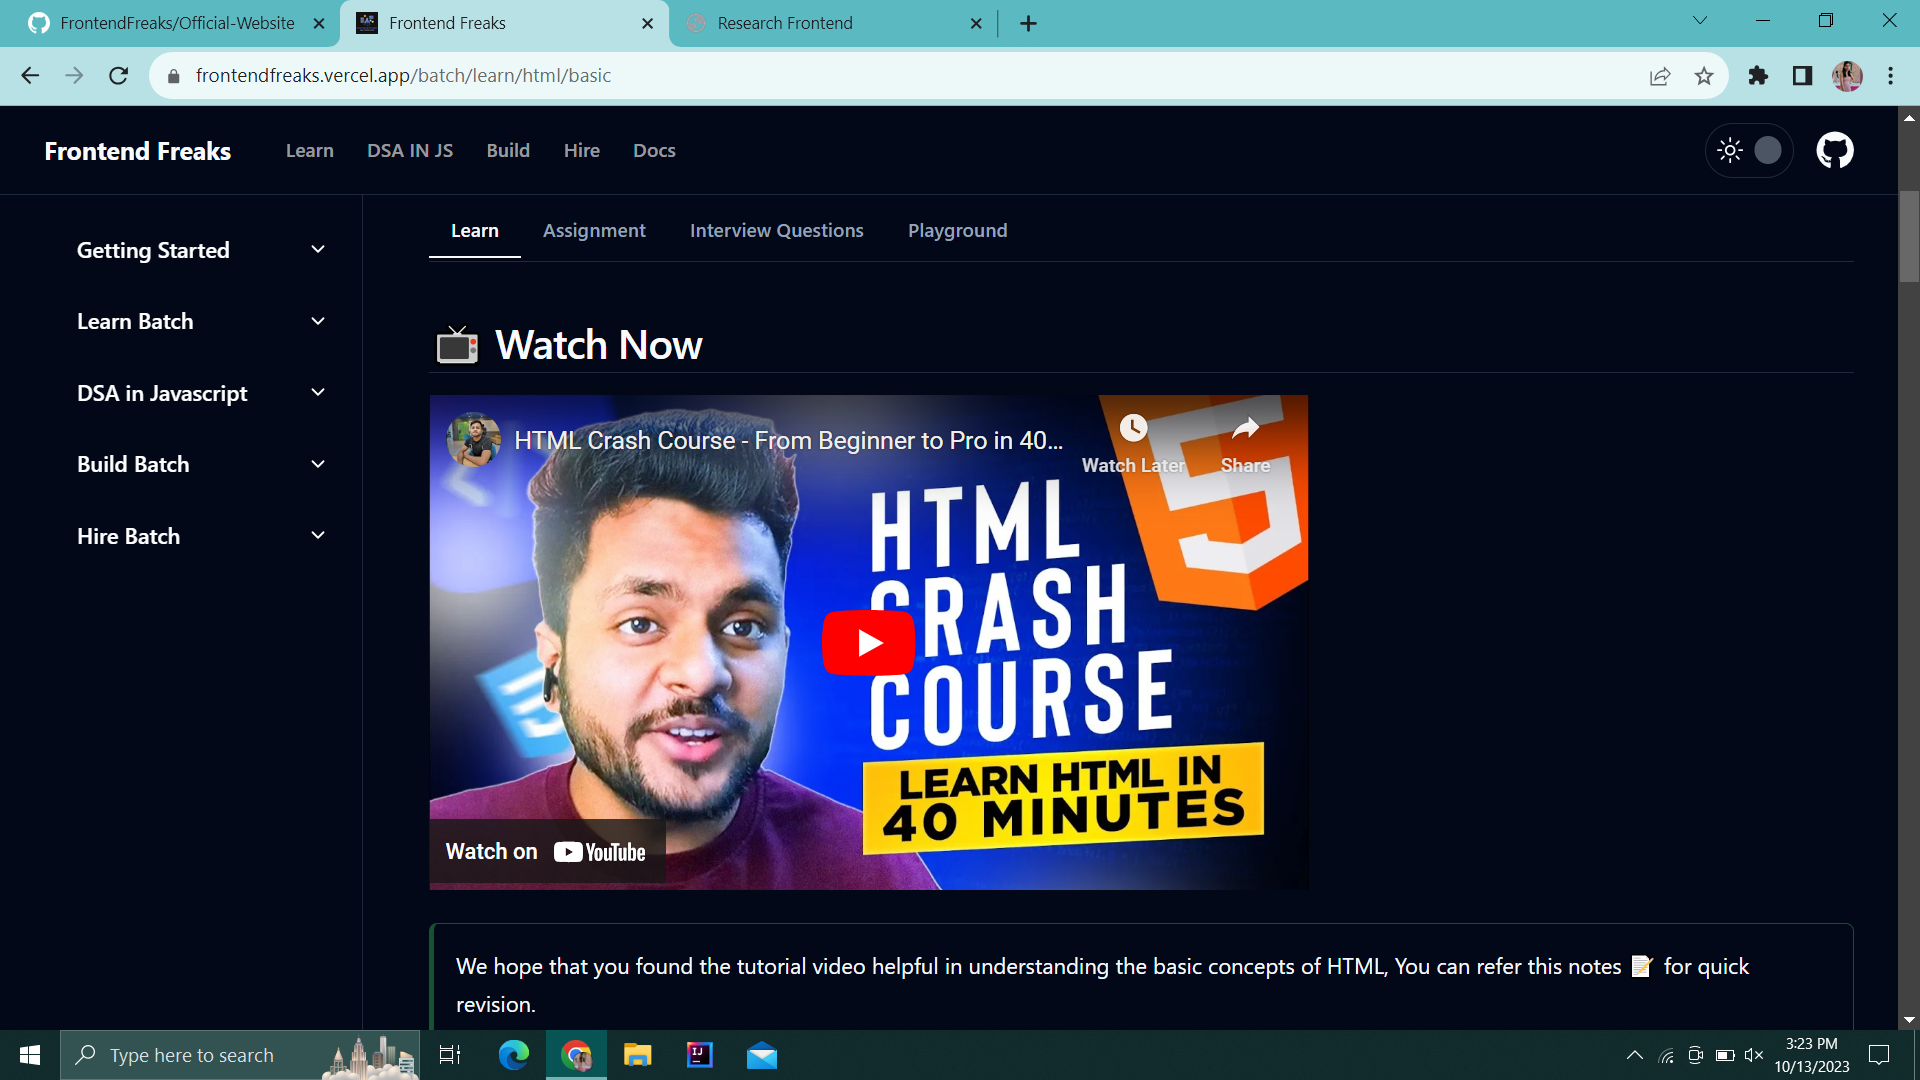
Task: Open the browser Extensions puzzle icon
Action: coord(1758,75)
